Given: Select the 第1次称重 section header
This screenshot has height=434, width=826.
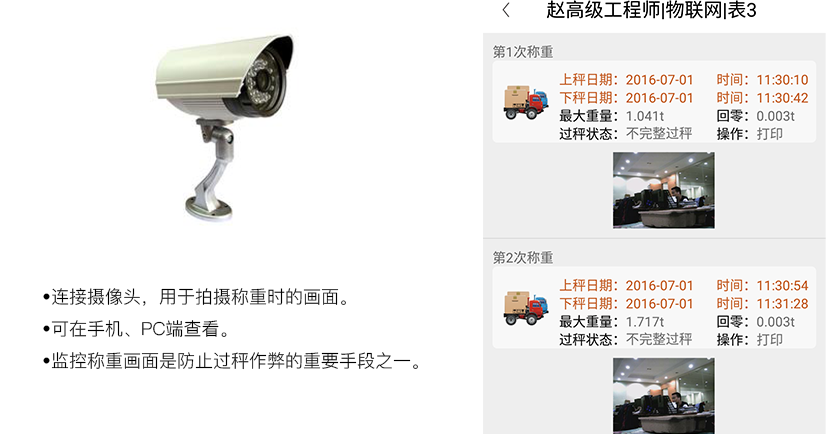Looking at the screenshot, I should point(523,52).
